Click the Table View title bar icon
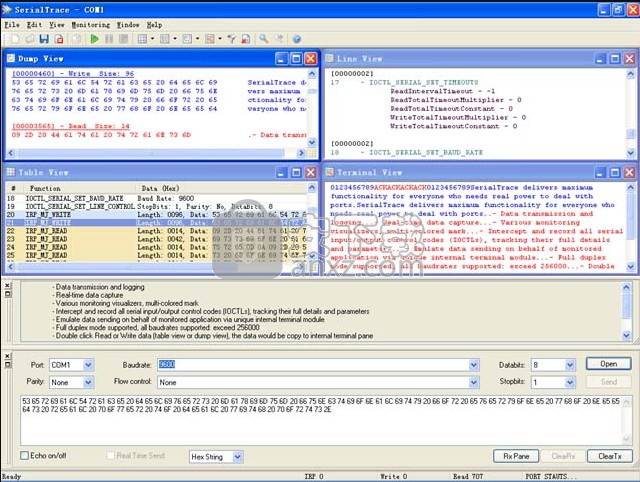The height and width of the screenshot is (482, 640). (11, 172)
